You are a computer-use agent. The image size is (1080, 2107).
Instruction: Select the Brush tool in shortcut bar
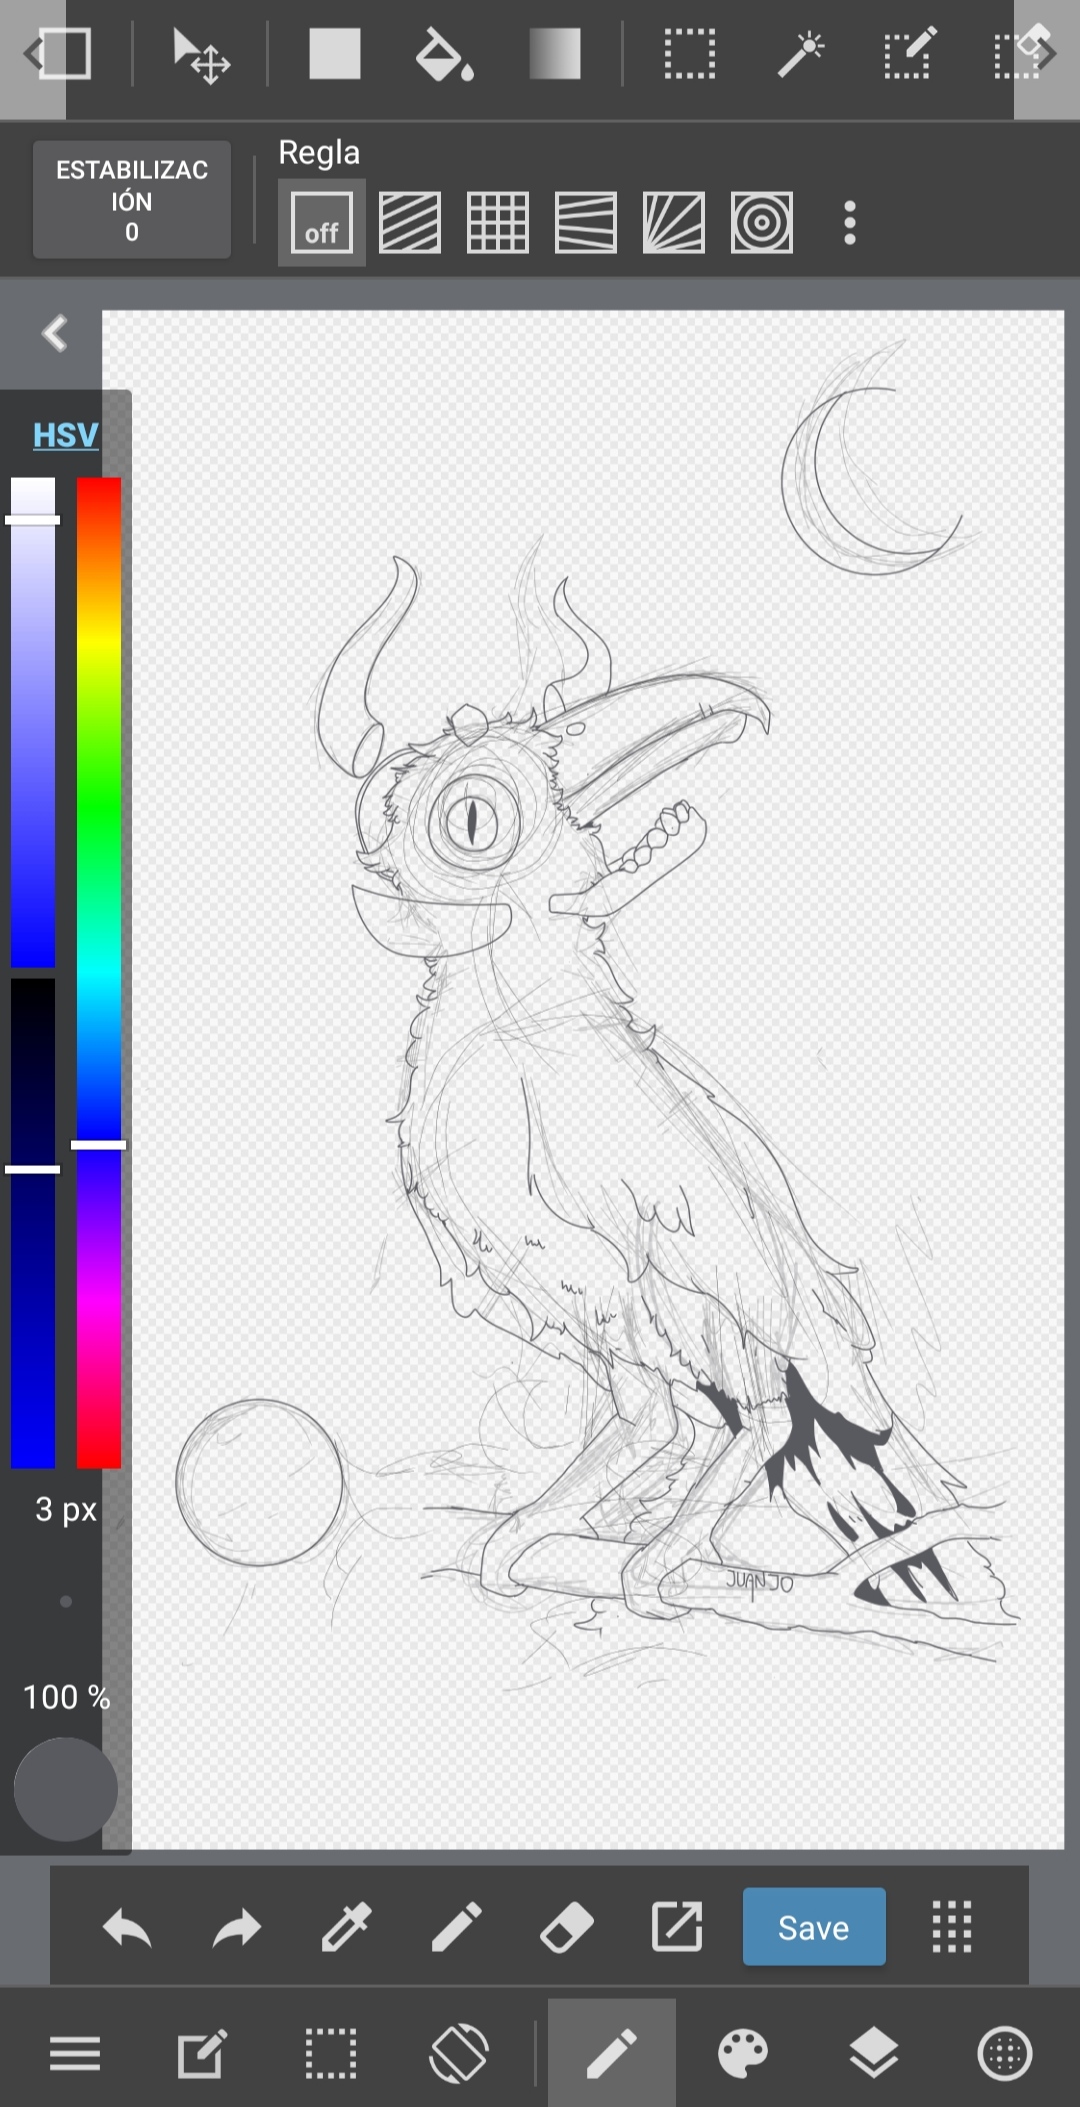point(457,1927)
